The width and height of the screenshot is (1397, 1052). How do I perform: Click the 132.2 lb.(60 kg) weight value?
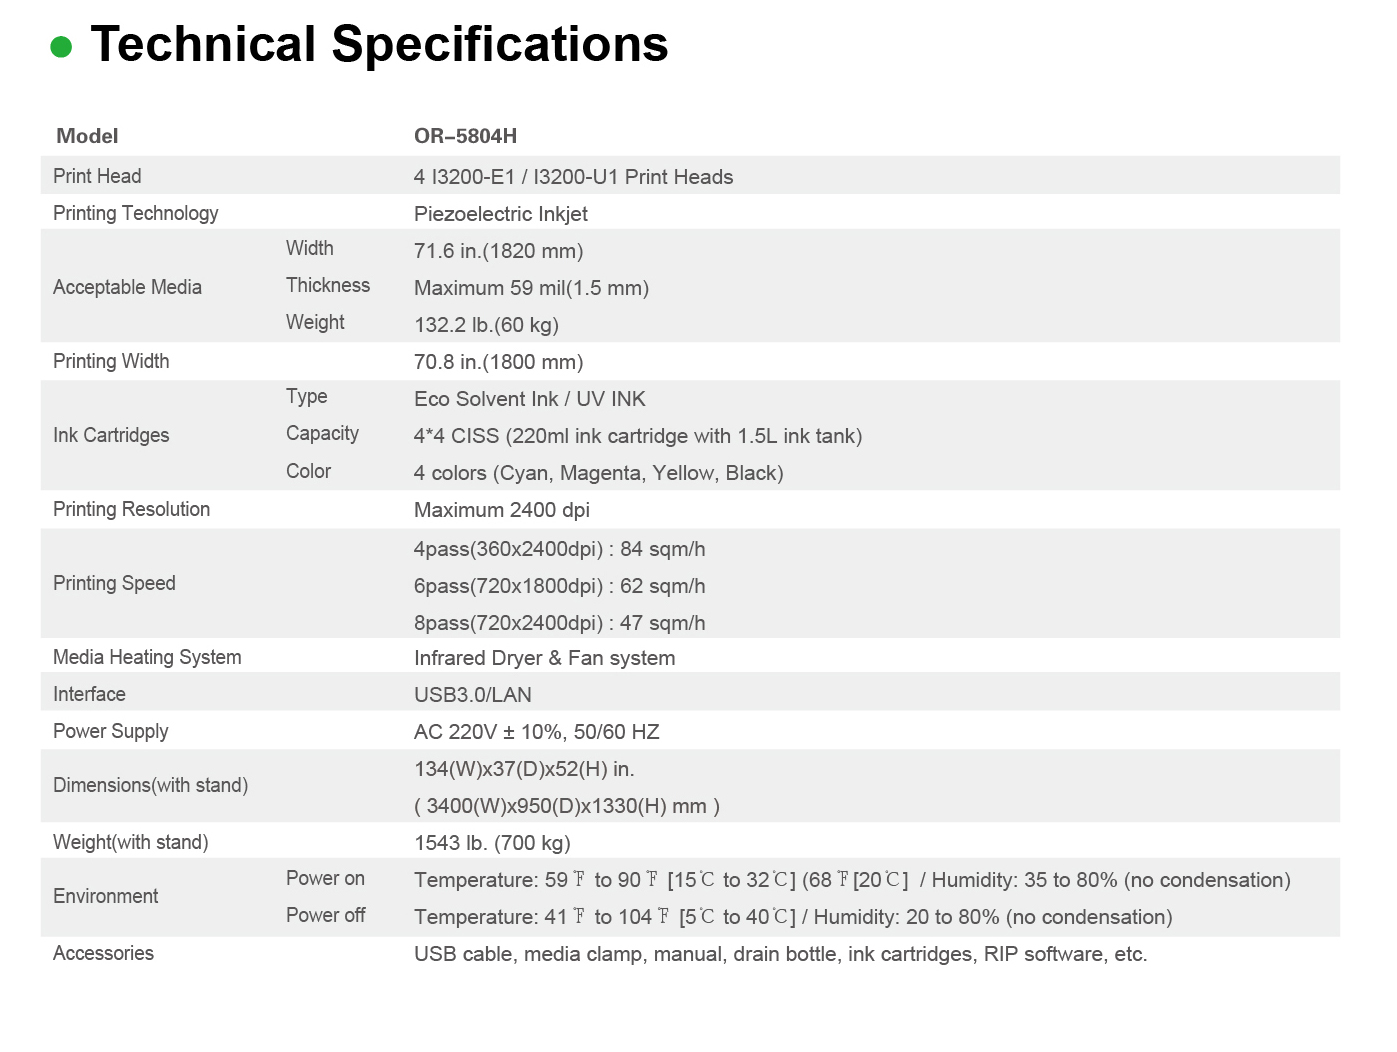pos(486,325)
